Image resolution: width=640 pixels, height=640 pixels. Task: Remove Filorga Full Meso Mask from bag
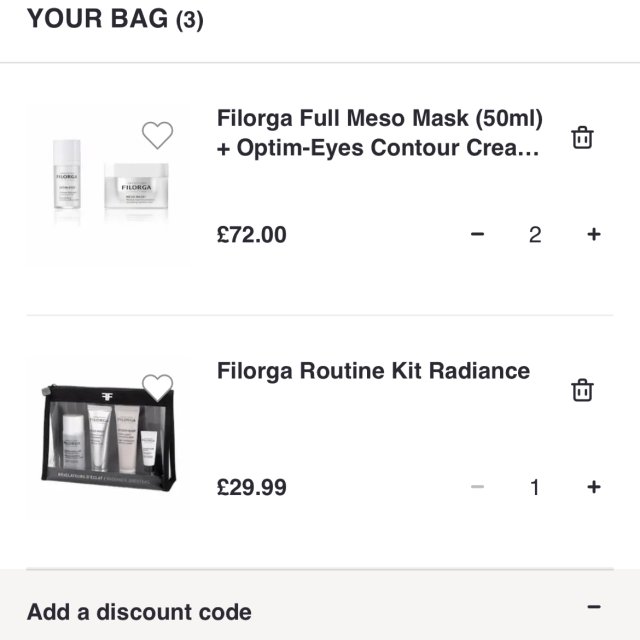pyautogui.click(x=582, y=138)
